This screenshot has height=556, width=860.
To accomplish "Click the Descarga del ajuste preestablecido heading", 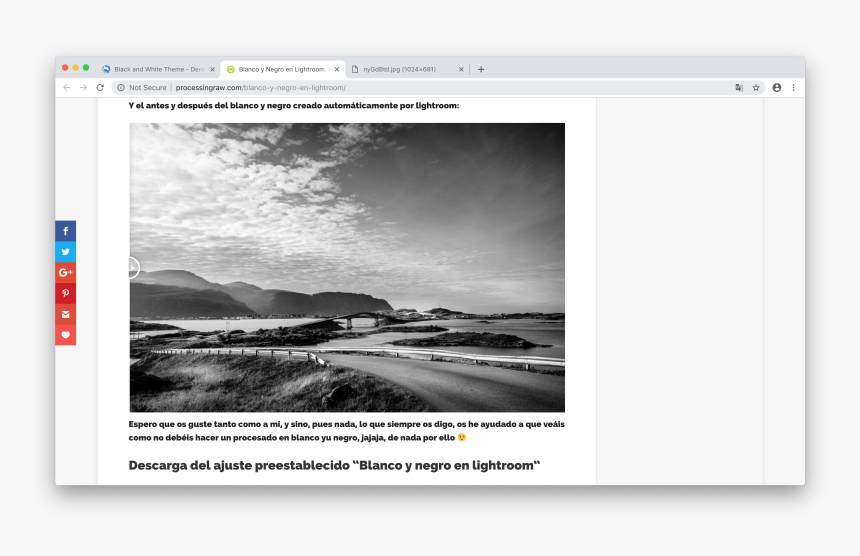I will pos(334,466).
